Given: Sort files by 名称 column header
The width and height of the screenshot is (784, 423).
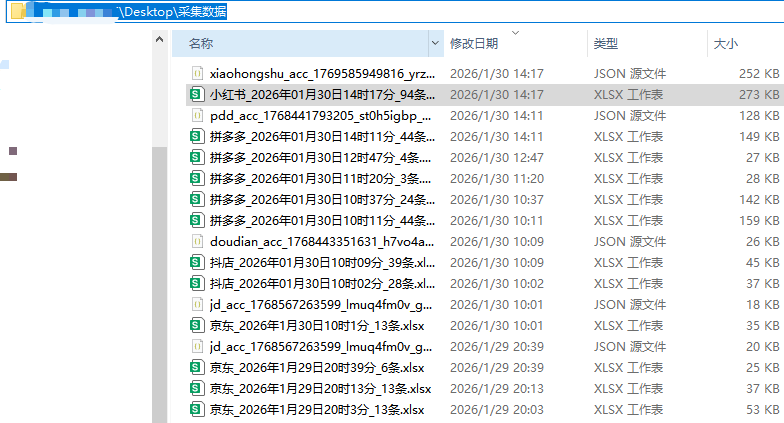Looking at the screenshot, I should [x=300, y=43].
